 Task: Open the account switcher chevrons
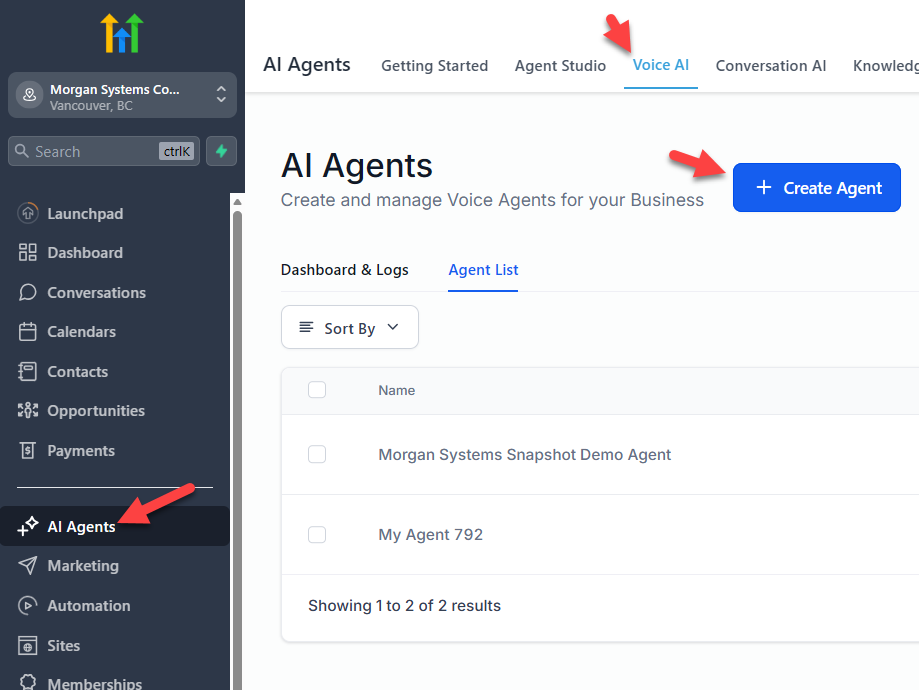pyautogui.click(x=221, y=94)
